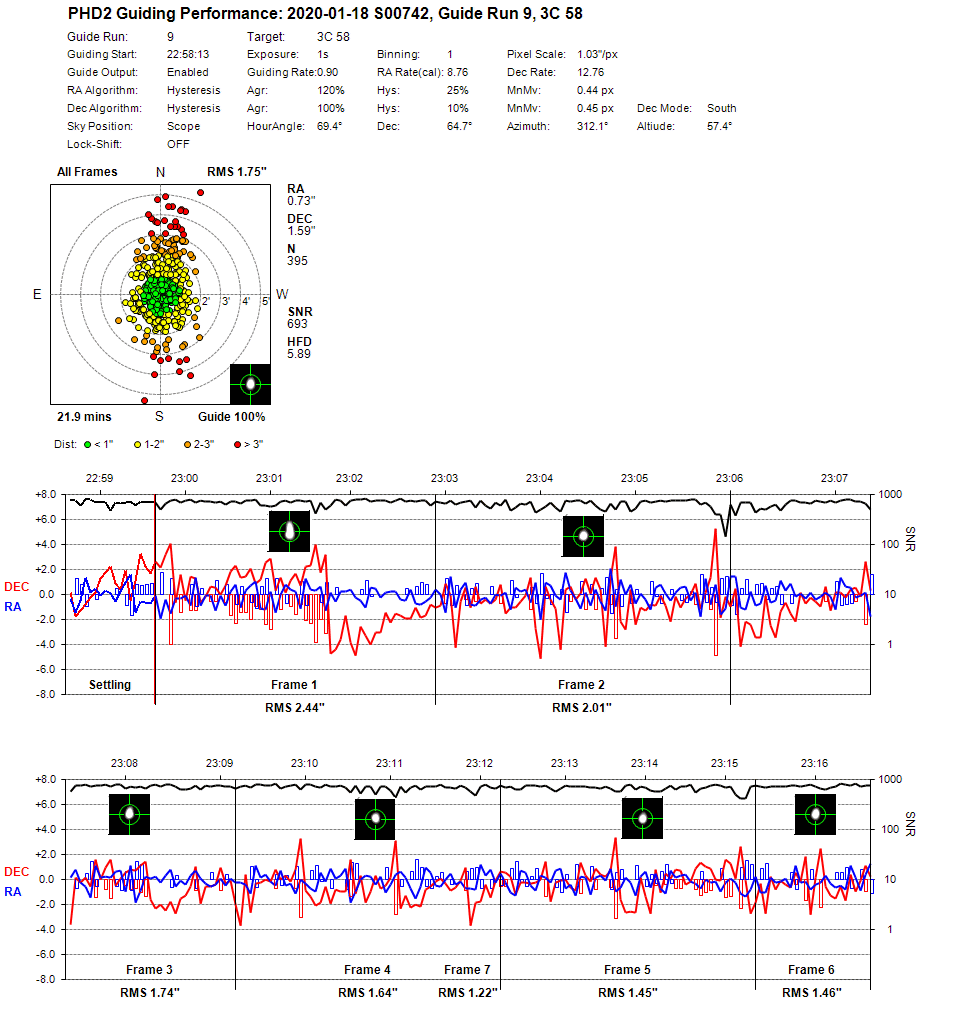The width and height of the screenshot is (958, 1028).
Task: Select the Lock-Shift value 'OFF'
Action: pos(178,144)
